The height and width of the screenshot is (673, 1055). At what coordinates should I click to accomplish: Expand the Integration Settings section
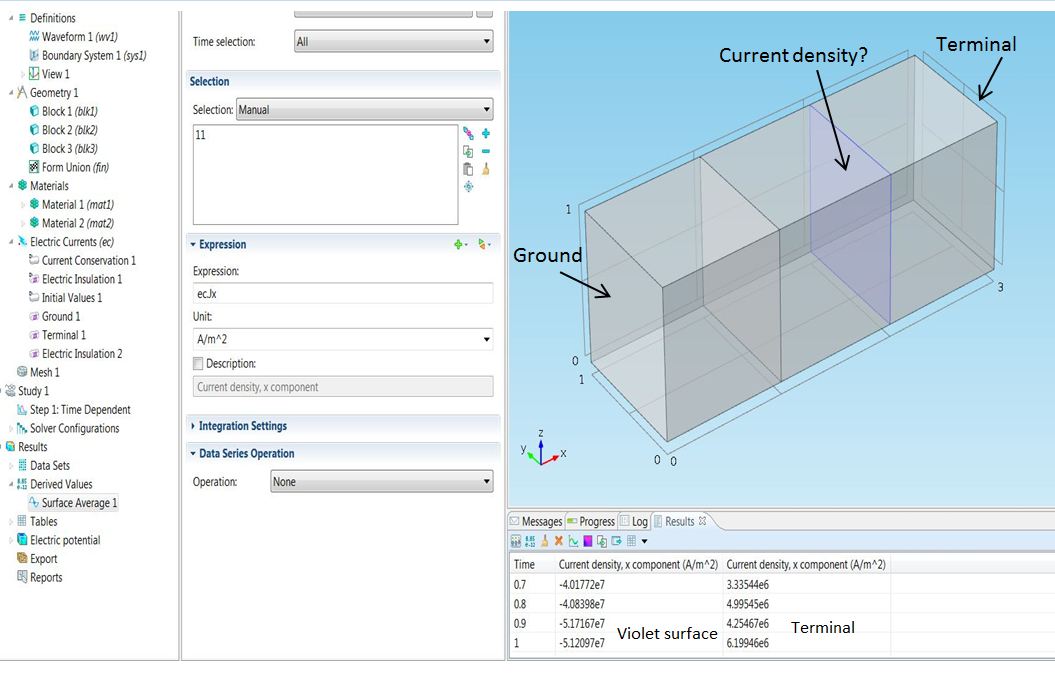tap(242, 426)
